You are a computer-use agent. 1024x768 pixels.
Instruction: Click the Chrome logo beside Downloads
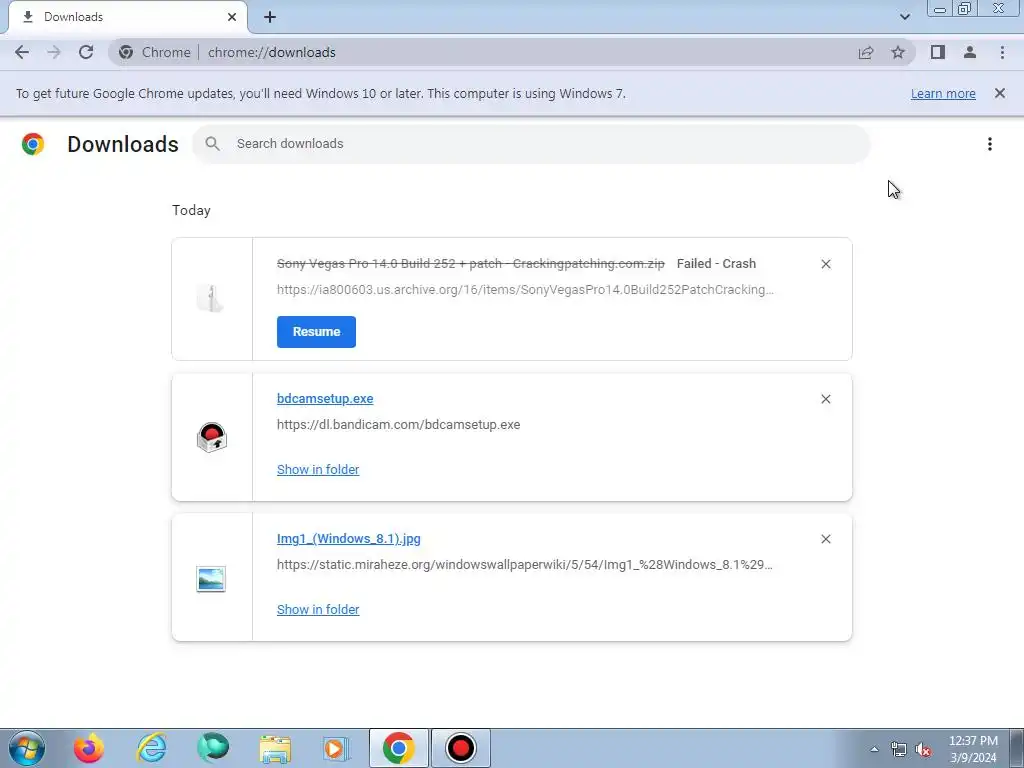point(33,144)
